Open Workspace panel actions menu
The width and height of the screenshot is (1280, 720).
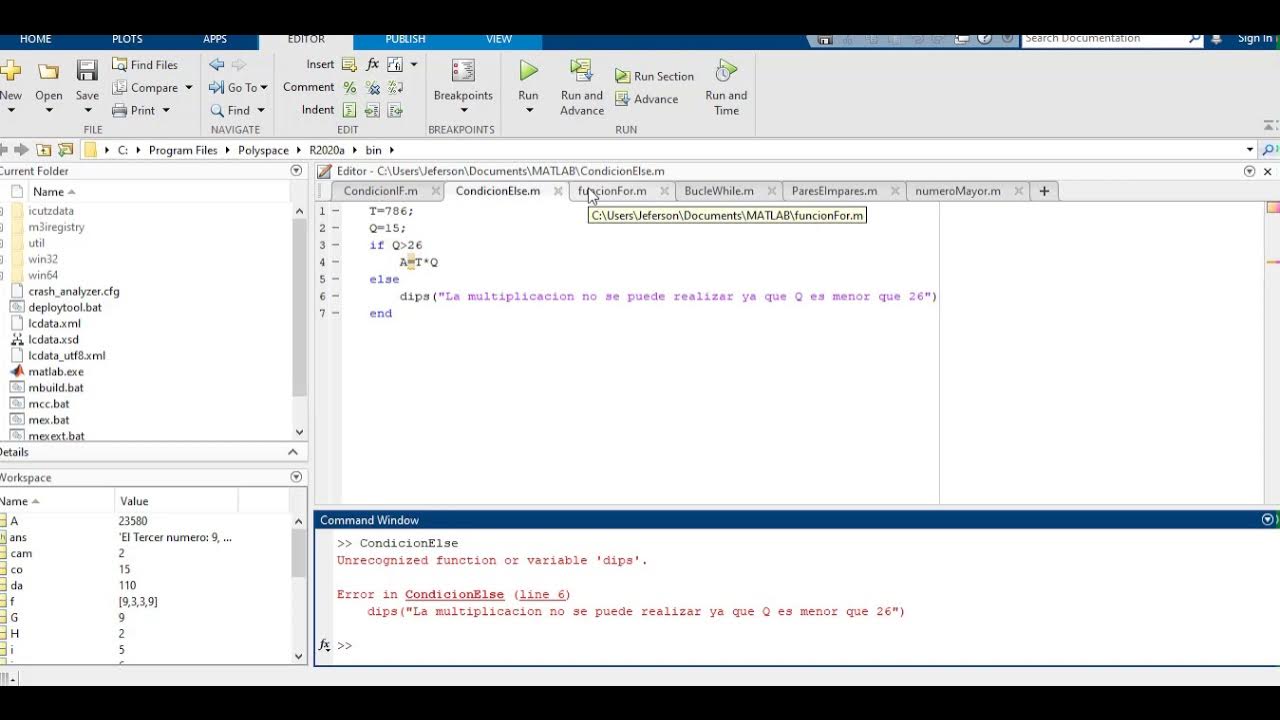[296, 478]
